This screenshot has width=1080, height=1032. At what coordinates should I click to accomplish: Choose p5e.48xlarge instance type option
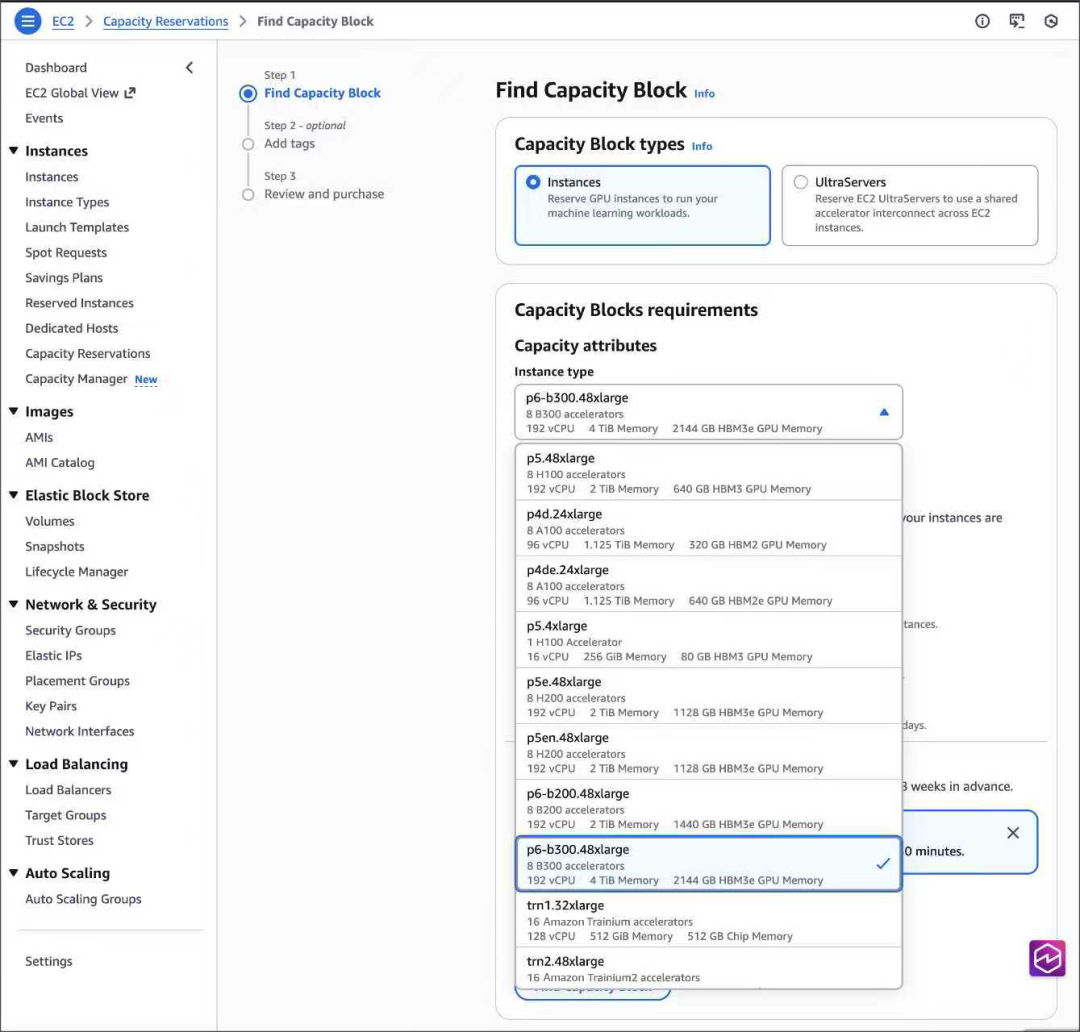708,696
